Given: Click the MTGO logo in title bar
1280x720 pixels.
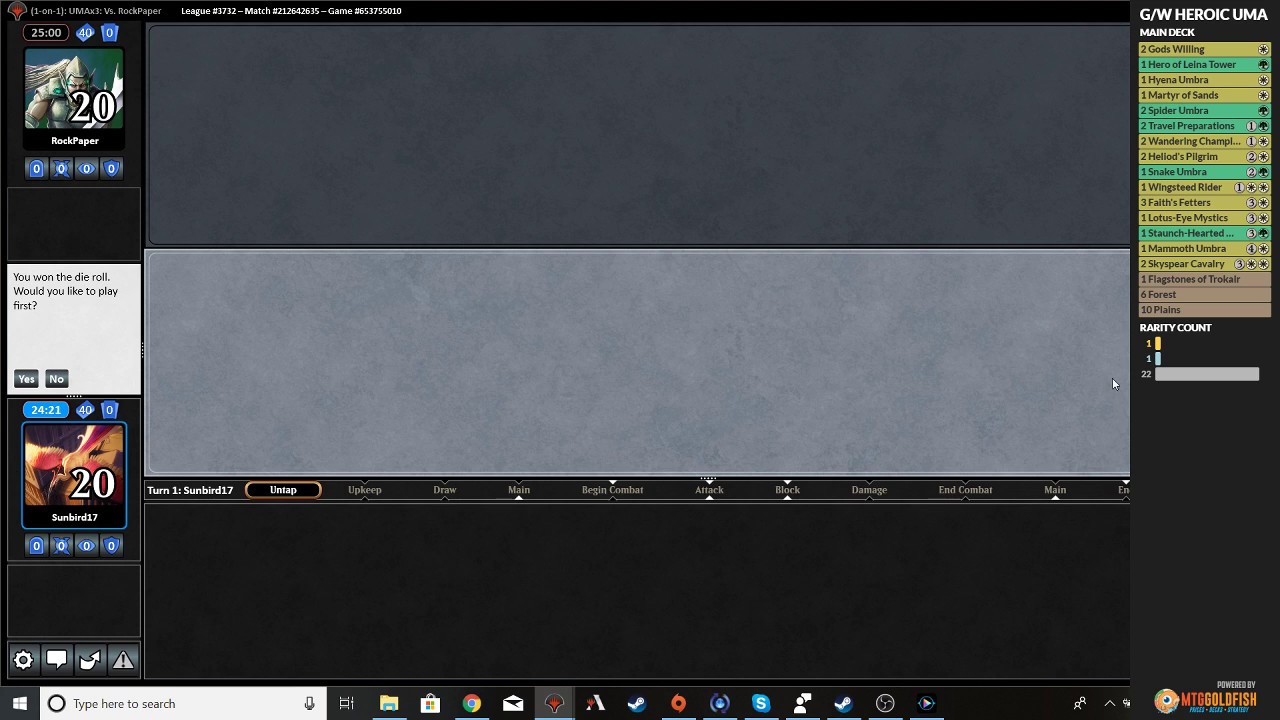Looking at the screenshot, I should [16, 11].
